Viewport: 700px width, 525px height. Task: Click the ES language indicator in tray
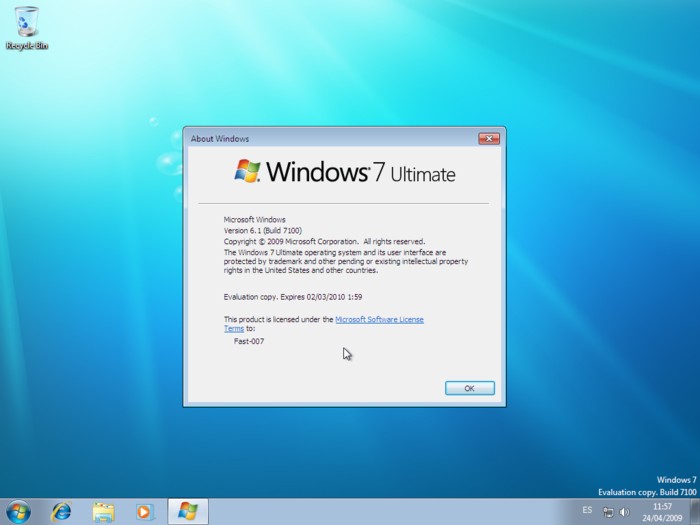[587, 510]
